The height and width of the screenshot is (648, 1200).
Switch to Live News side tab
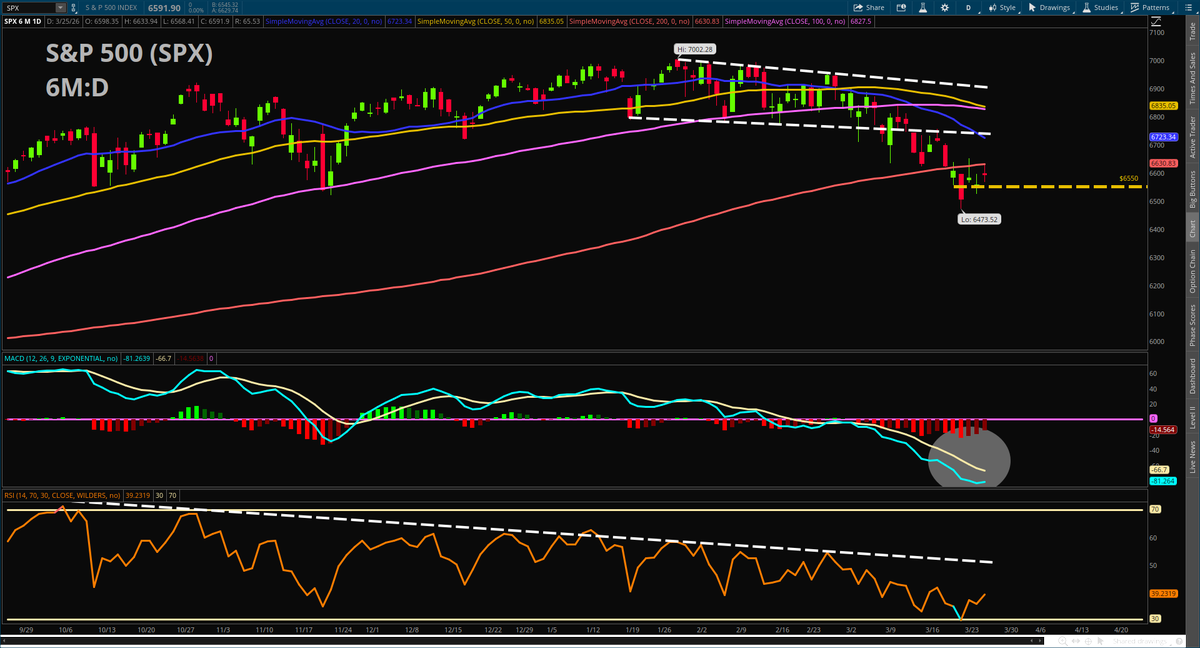click(1191, 455)
